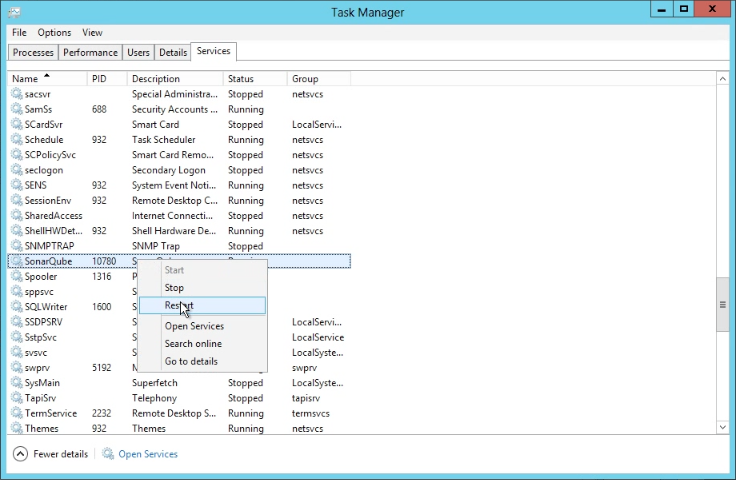Open the View menu
This screenshot has height=480, width=736.
click(x=92, y=32)
